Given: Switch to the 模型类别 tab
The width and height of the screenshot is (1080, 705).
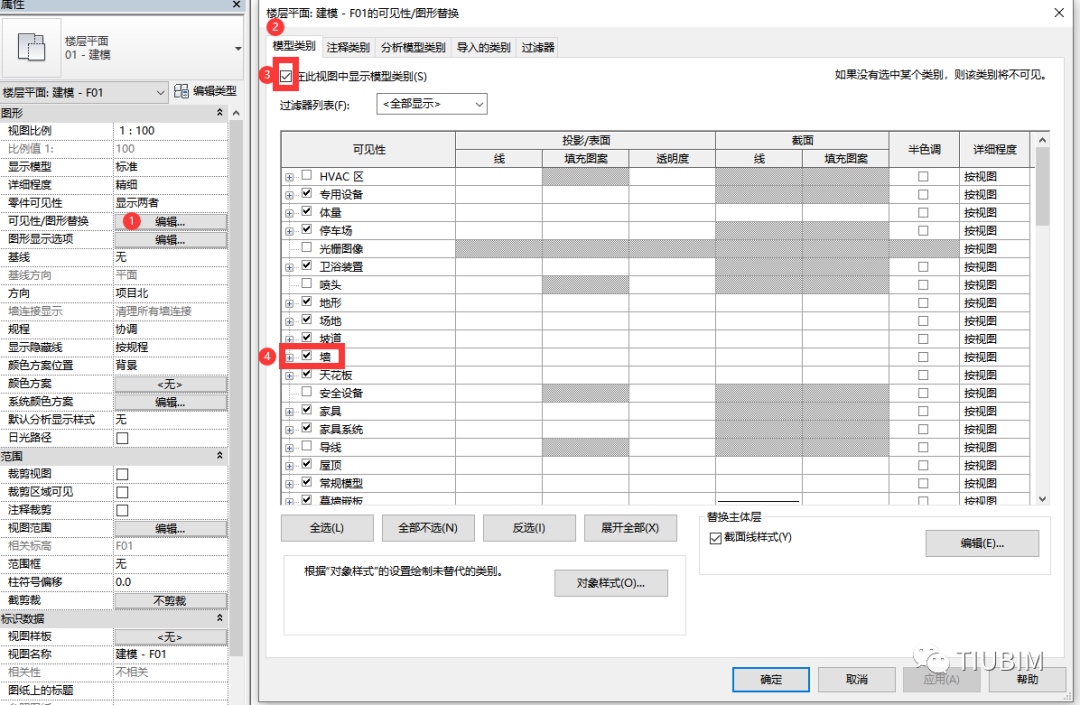Looking at the screenshot, I should click(x=293, y=46).
